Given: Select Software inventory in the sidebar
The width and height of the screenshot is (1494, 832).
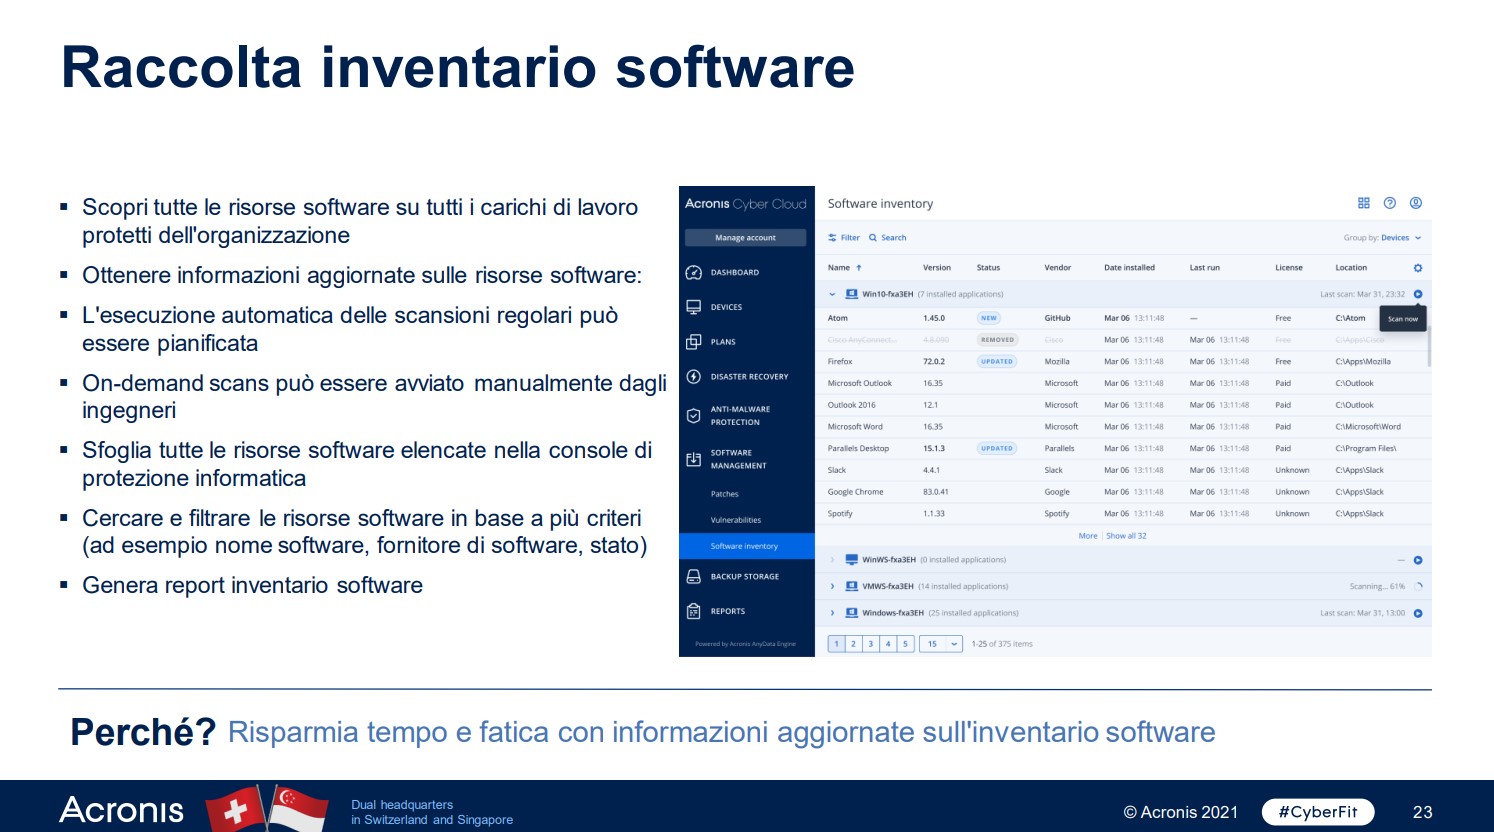Looking at the screenshot, I should point(747,546).
